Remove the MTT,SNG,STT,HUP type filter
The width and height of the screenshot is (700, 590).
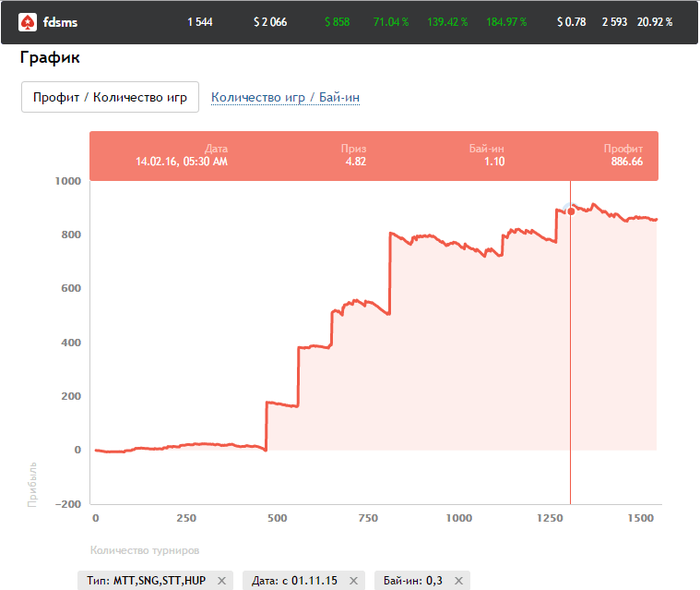(221, 581)
